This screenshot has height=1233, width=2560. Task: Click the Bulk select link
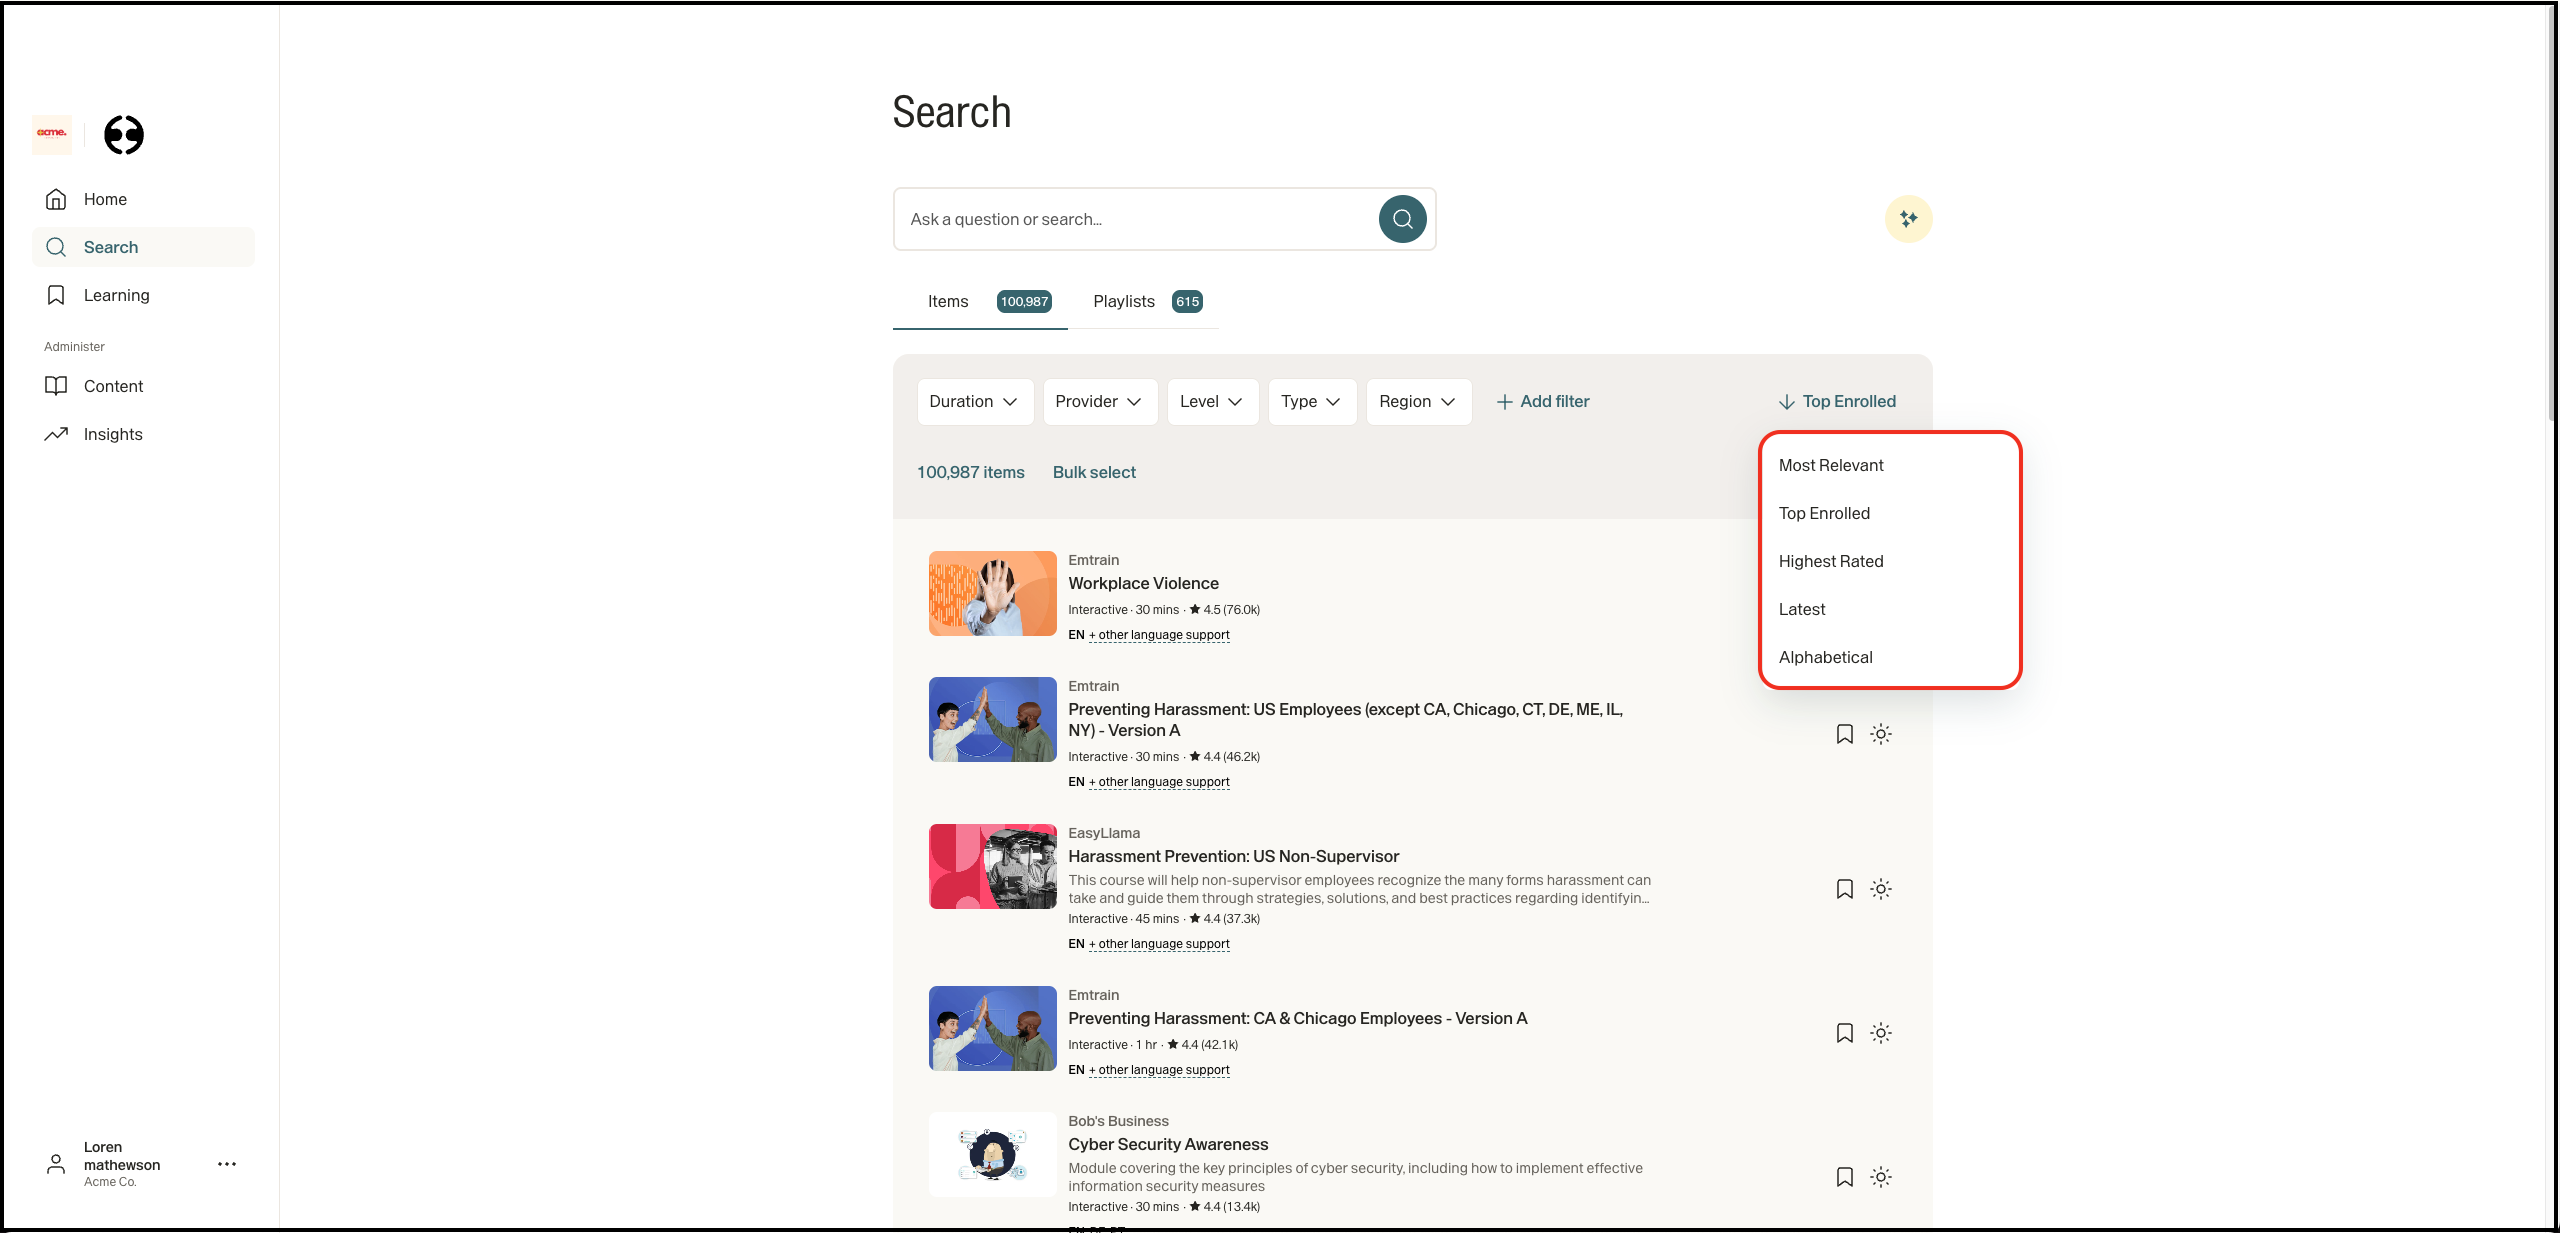pyautogui.click(x=1094, y=472)
